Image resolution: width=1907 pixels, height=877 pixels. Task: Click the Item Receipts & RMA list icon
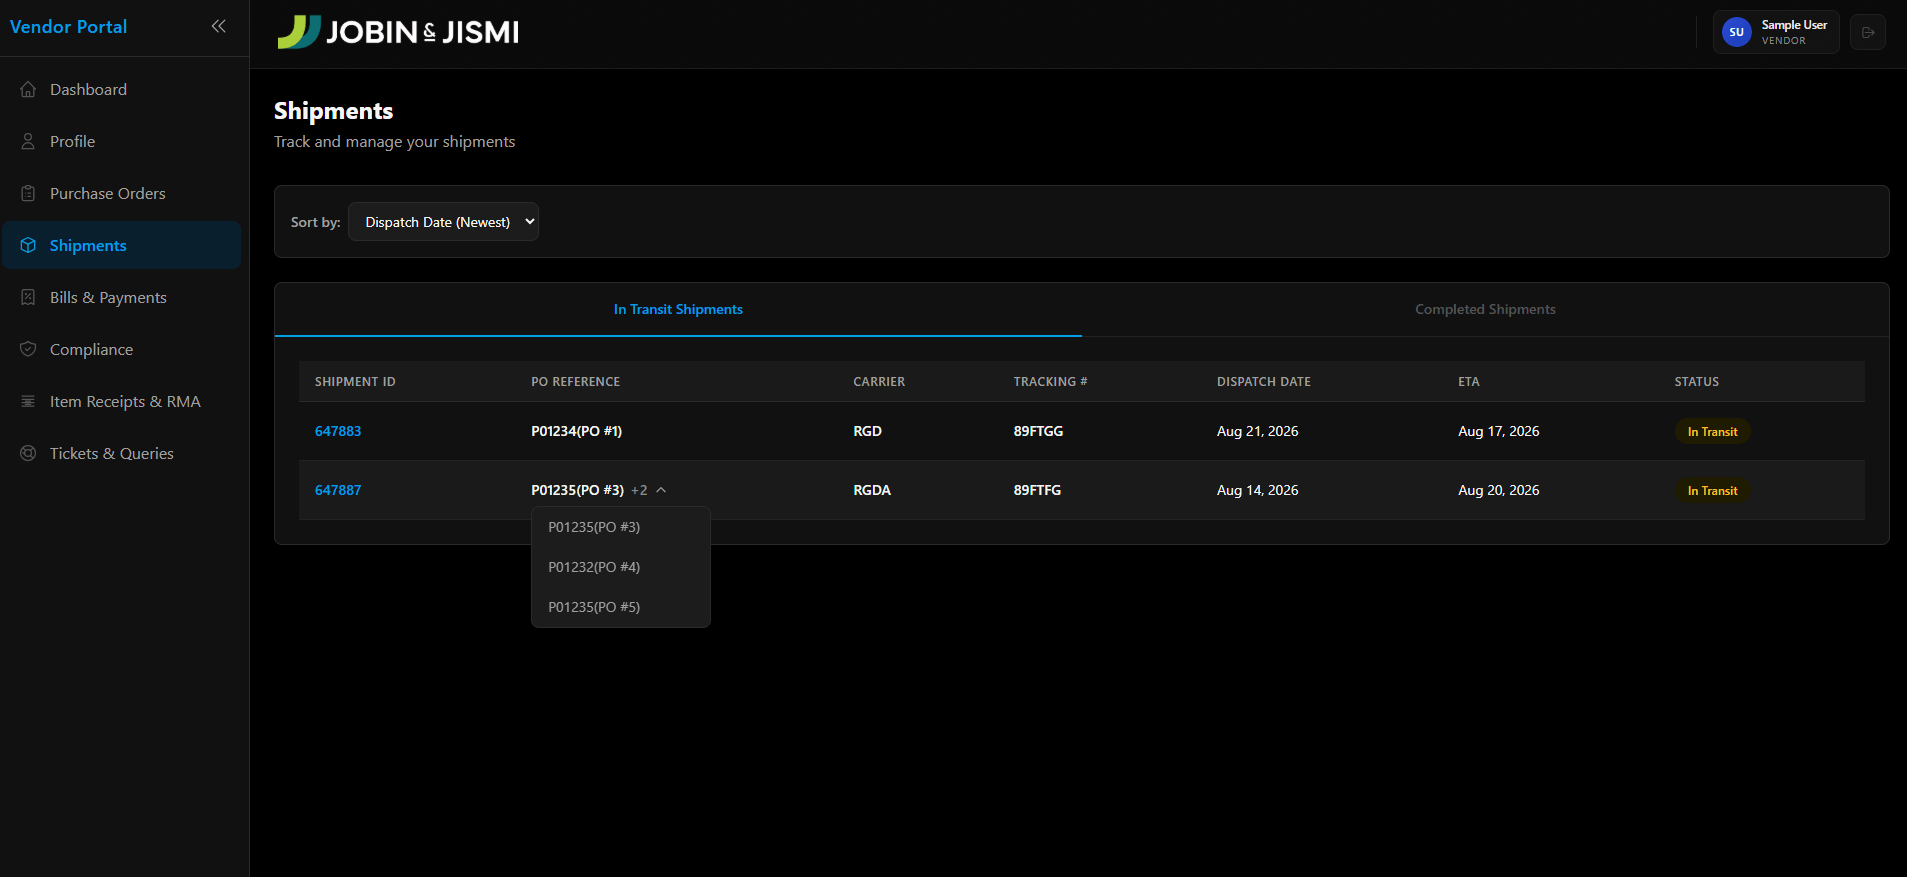tap(28, 401)
